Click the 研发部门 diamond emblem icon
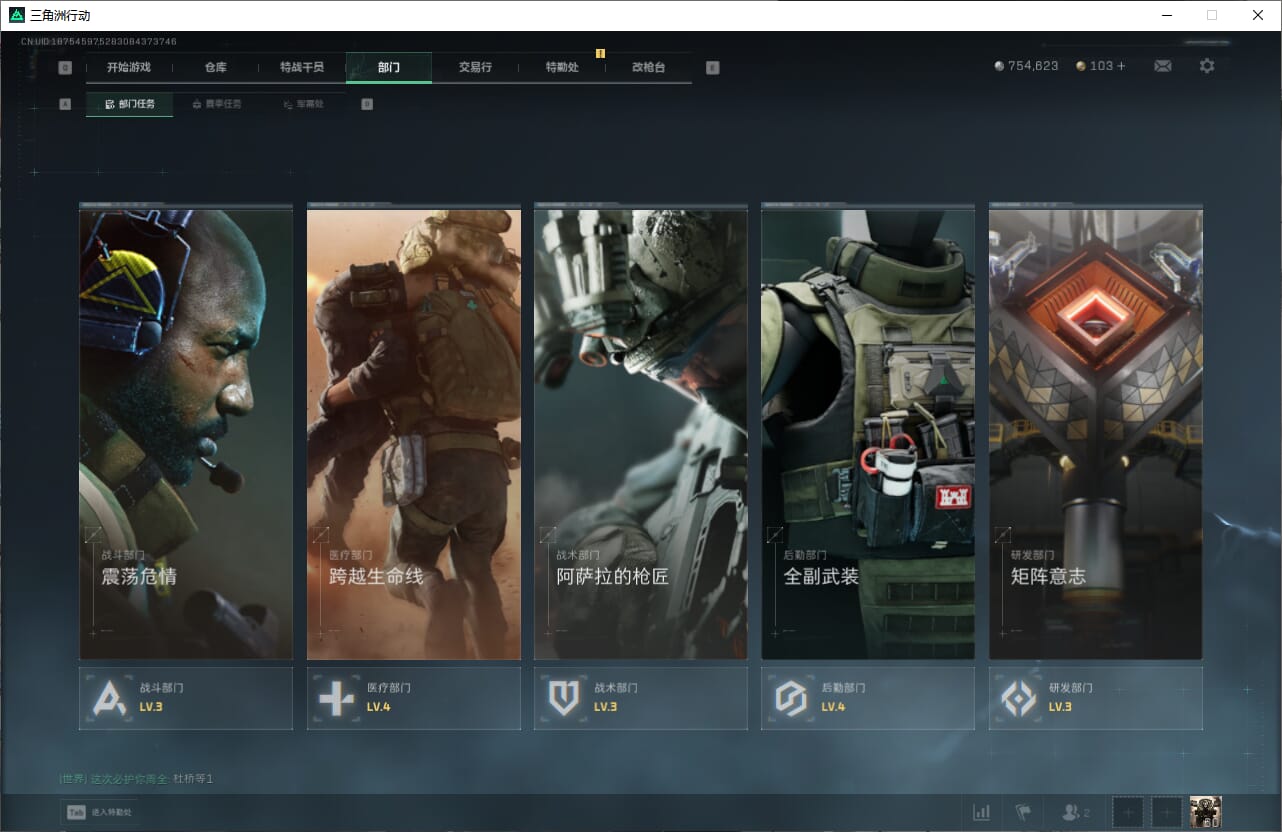 (x=1019, y=698)
